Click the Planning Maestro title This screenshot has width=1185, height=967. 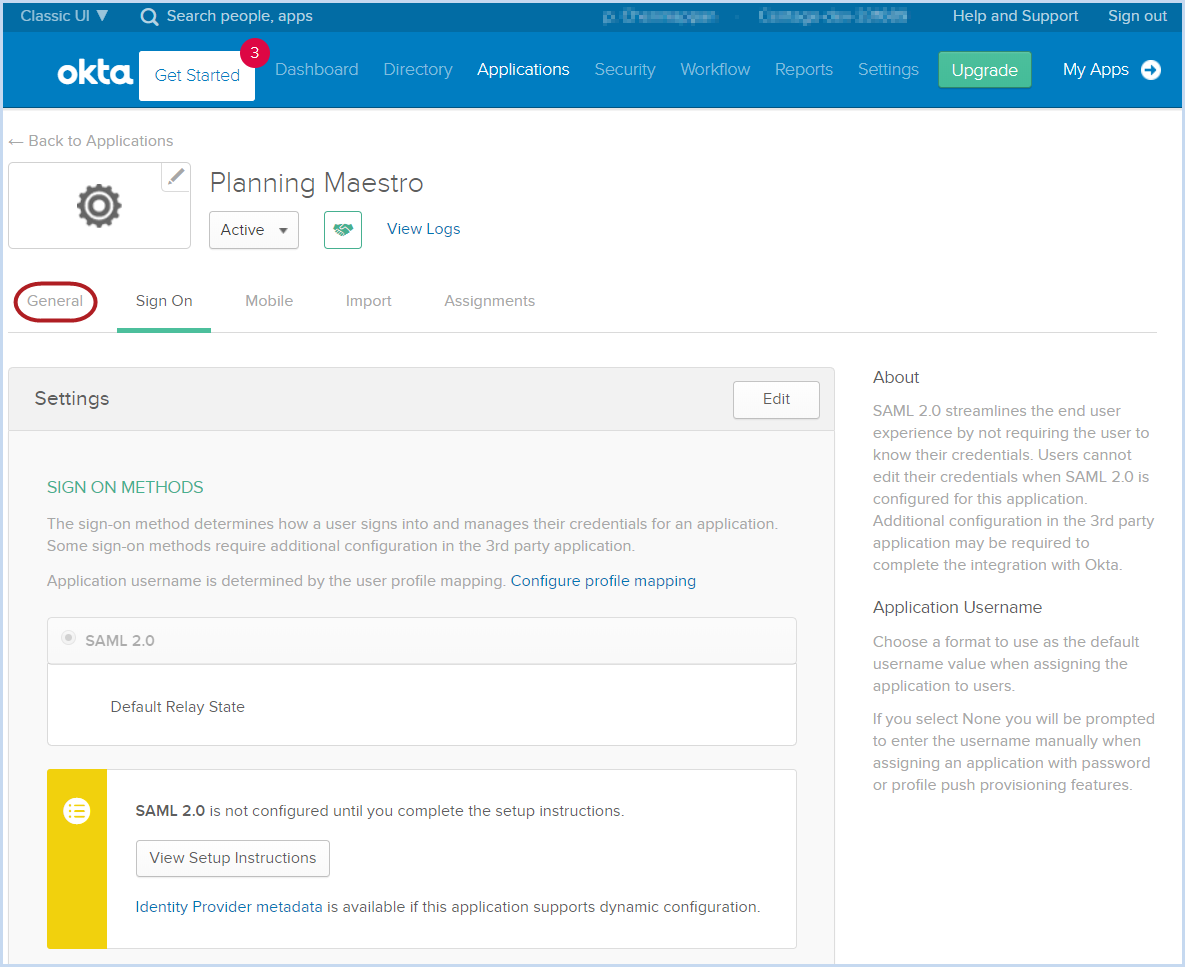tap(317, 184)
